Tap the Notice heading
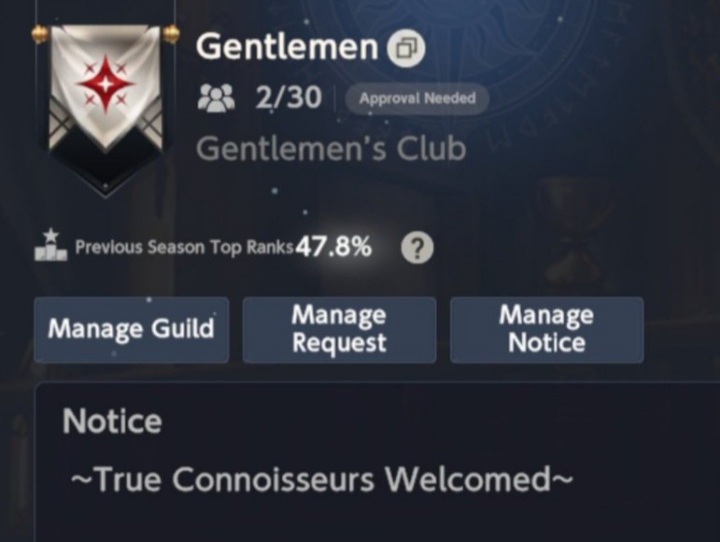This screenshot has height=542, width=720. (x=112, y=421)
